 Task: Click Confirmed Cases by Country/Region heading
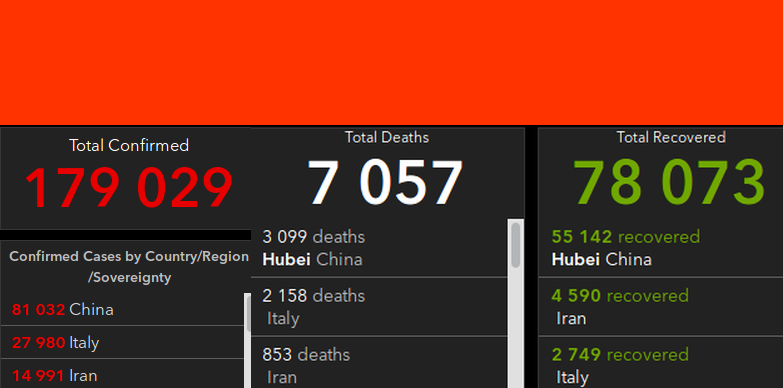(129, 267)
